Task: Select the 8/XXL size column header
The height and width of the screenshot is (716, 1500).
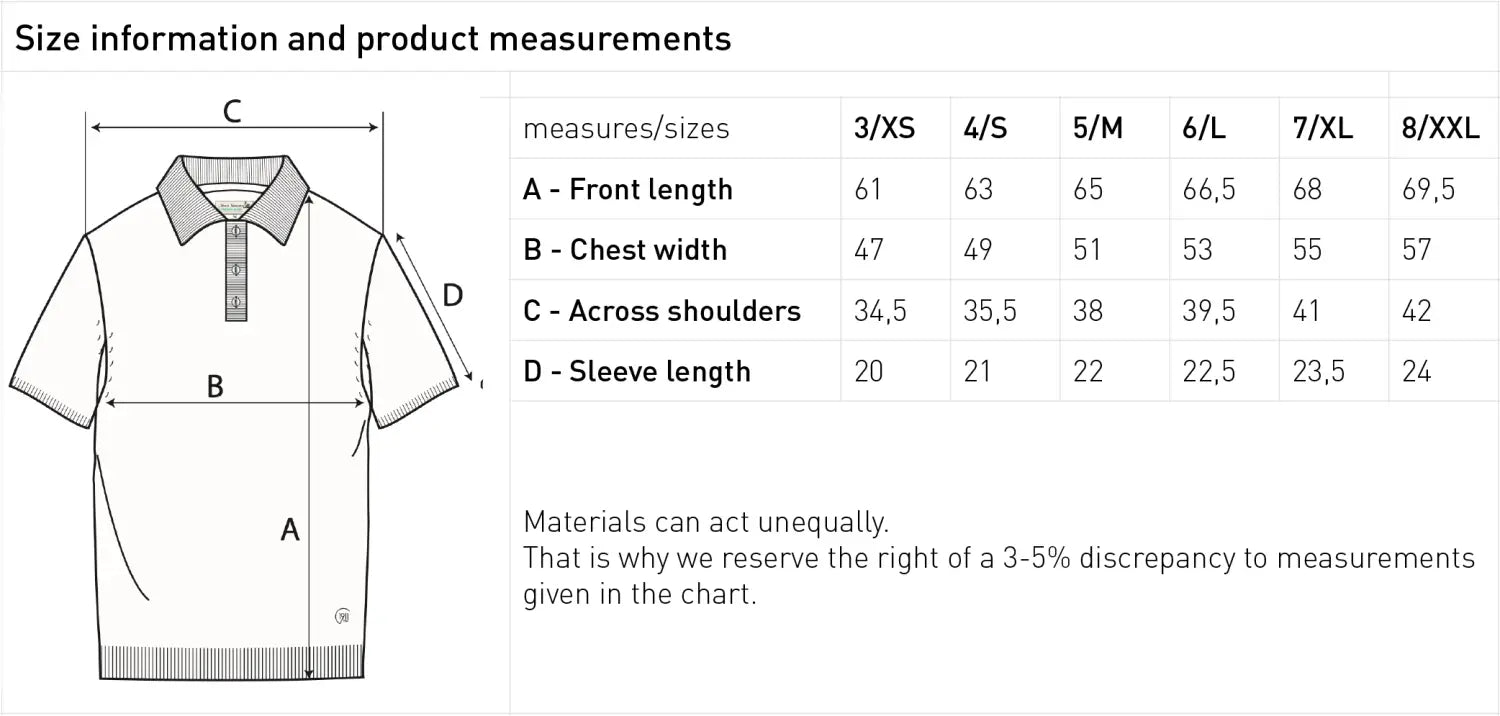Action: pyautogui.click(x=1440, y=129)
